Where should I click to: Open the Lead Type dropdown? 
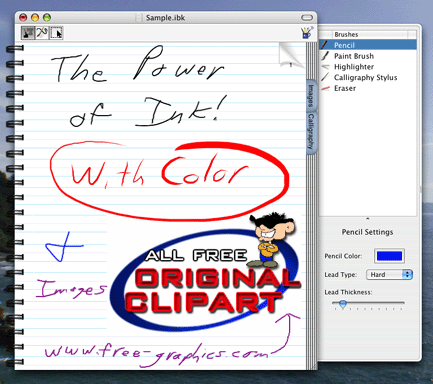click(x=389, y=274)
